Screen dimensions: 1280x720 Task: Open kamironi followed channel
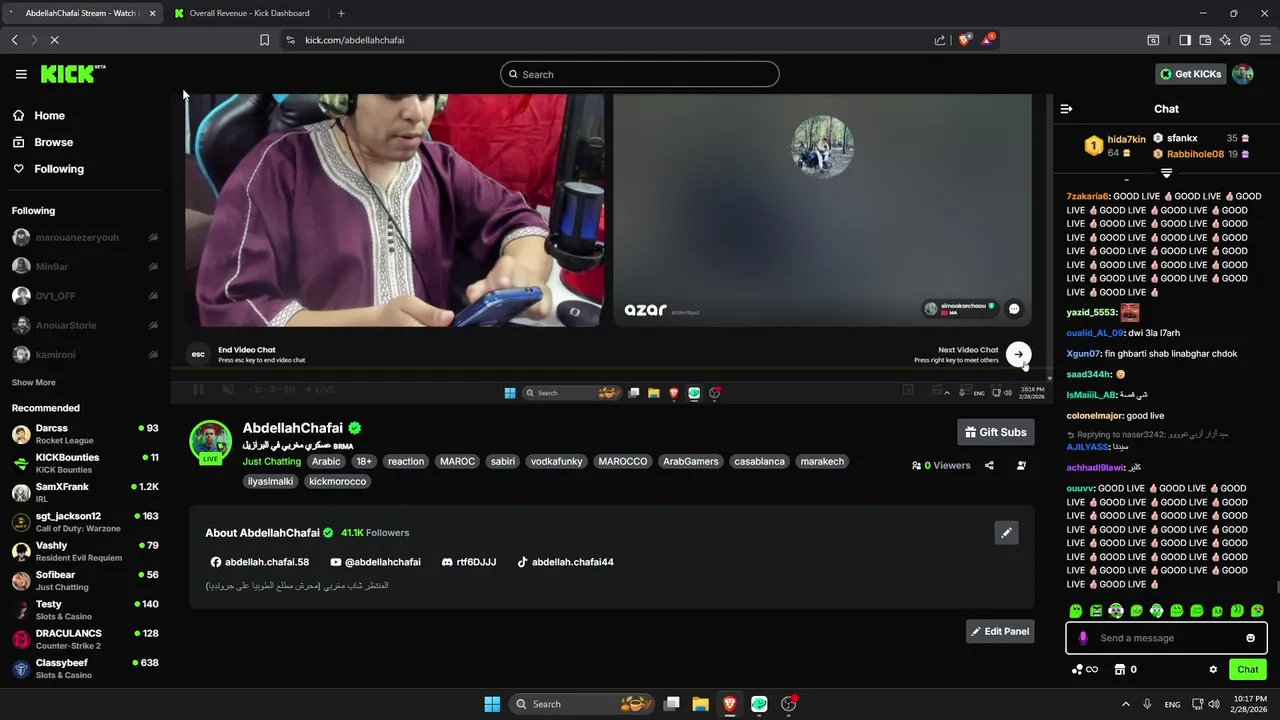85,355
